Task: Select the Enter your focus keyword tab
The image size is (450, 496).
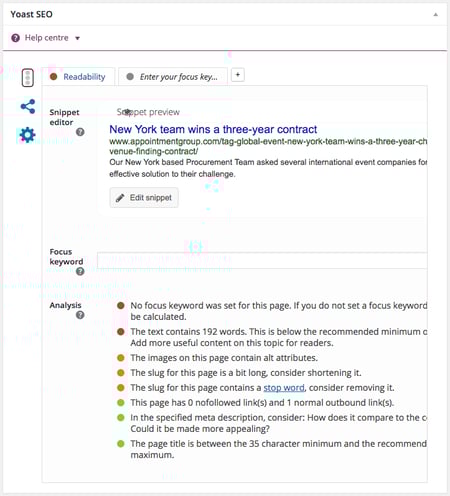Action: [173, 77]
